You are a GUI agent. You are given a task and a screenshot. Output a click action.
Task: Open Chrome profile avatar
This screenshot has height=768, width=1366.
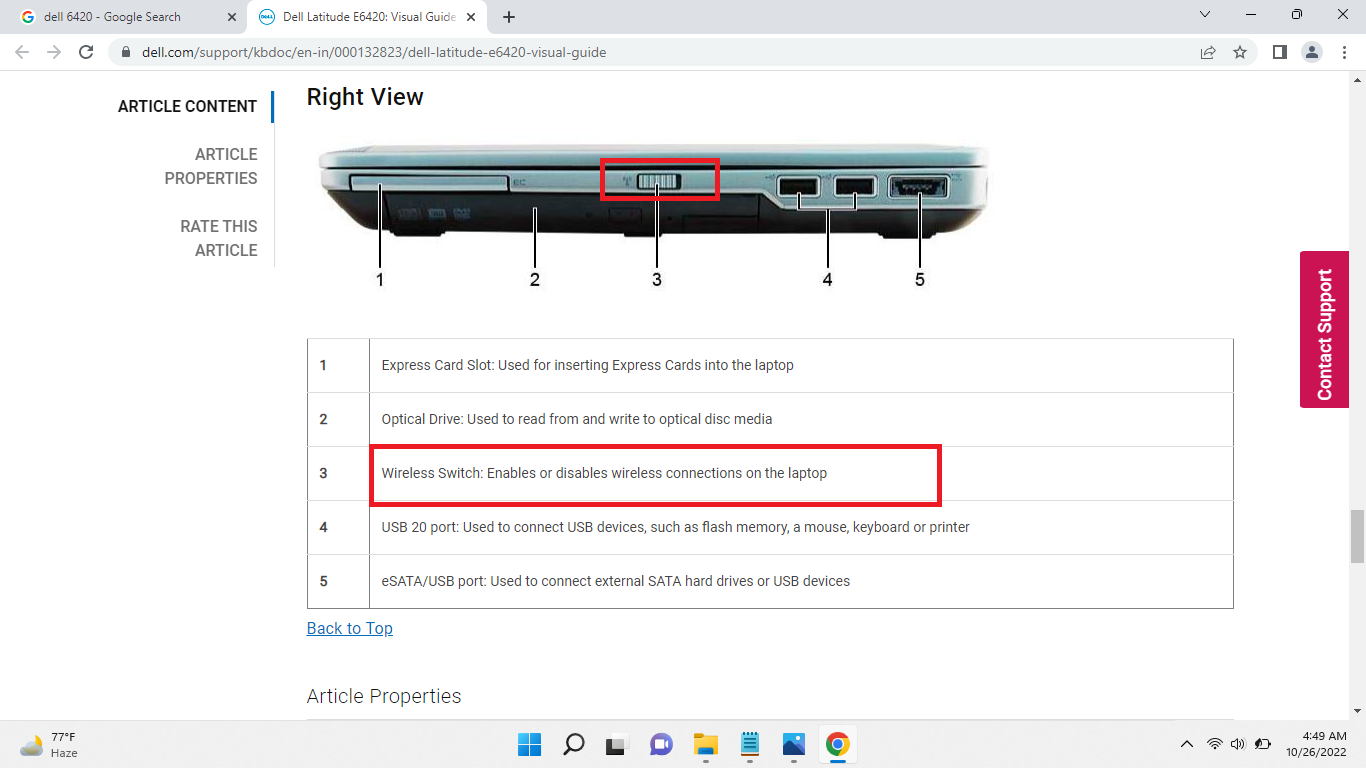pyautogui.click(x=1312, y=52)
